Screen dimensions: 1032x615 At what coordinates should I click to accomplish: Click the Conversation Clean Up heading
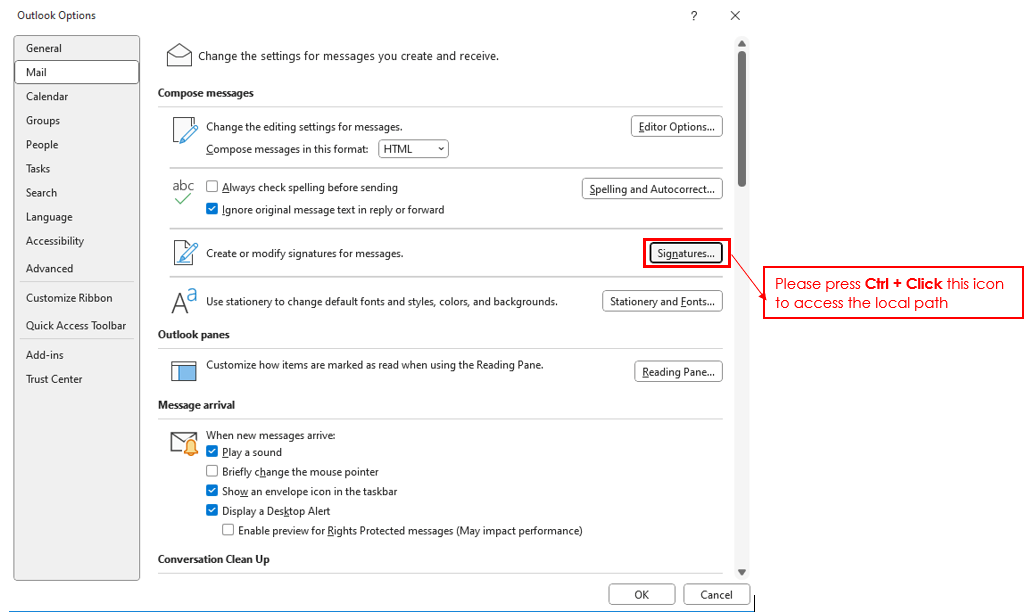tap(213, 559)
